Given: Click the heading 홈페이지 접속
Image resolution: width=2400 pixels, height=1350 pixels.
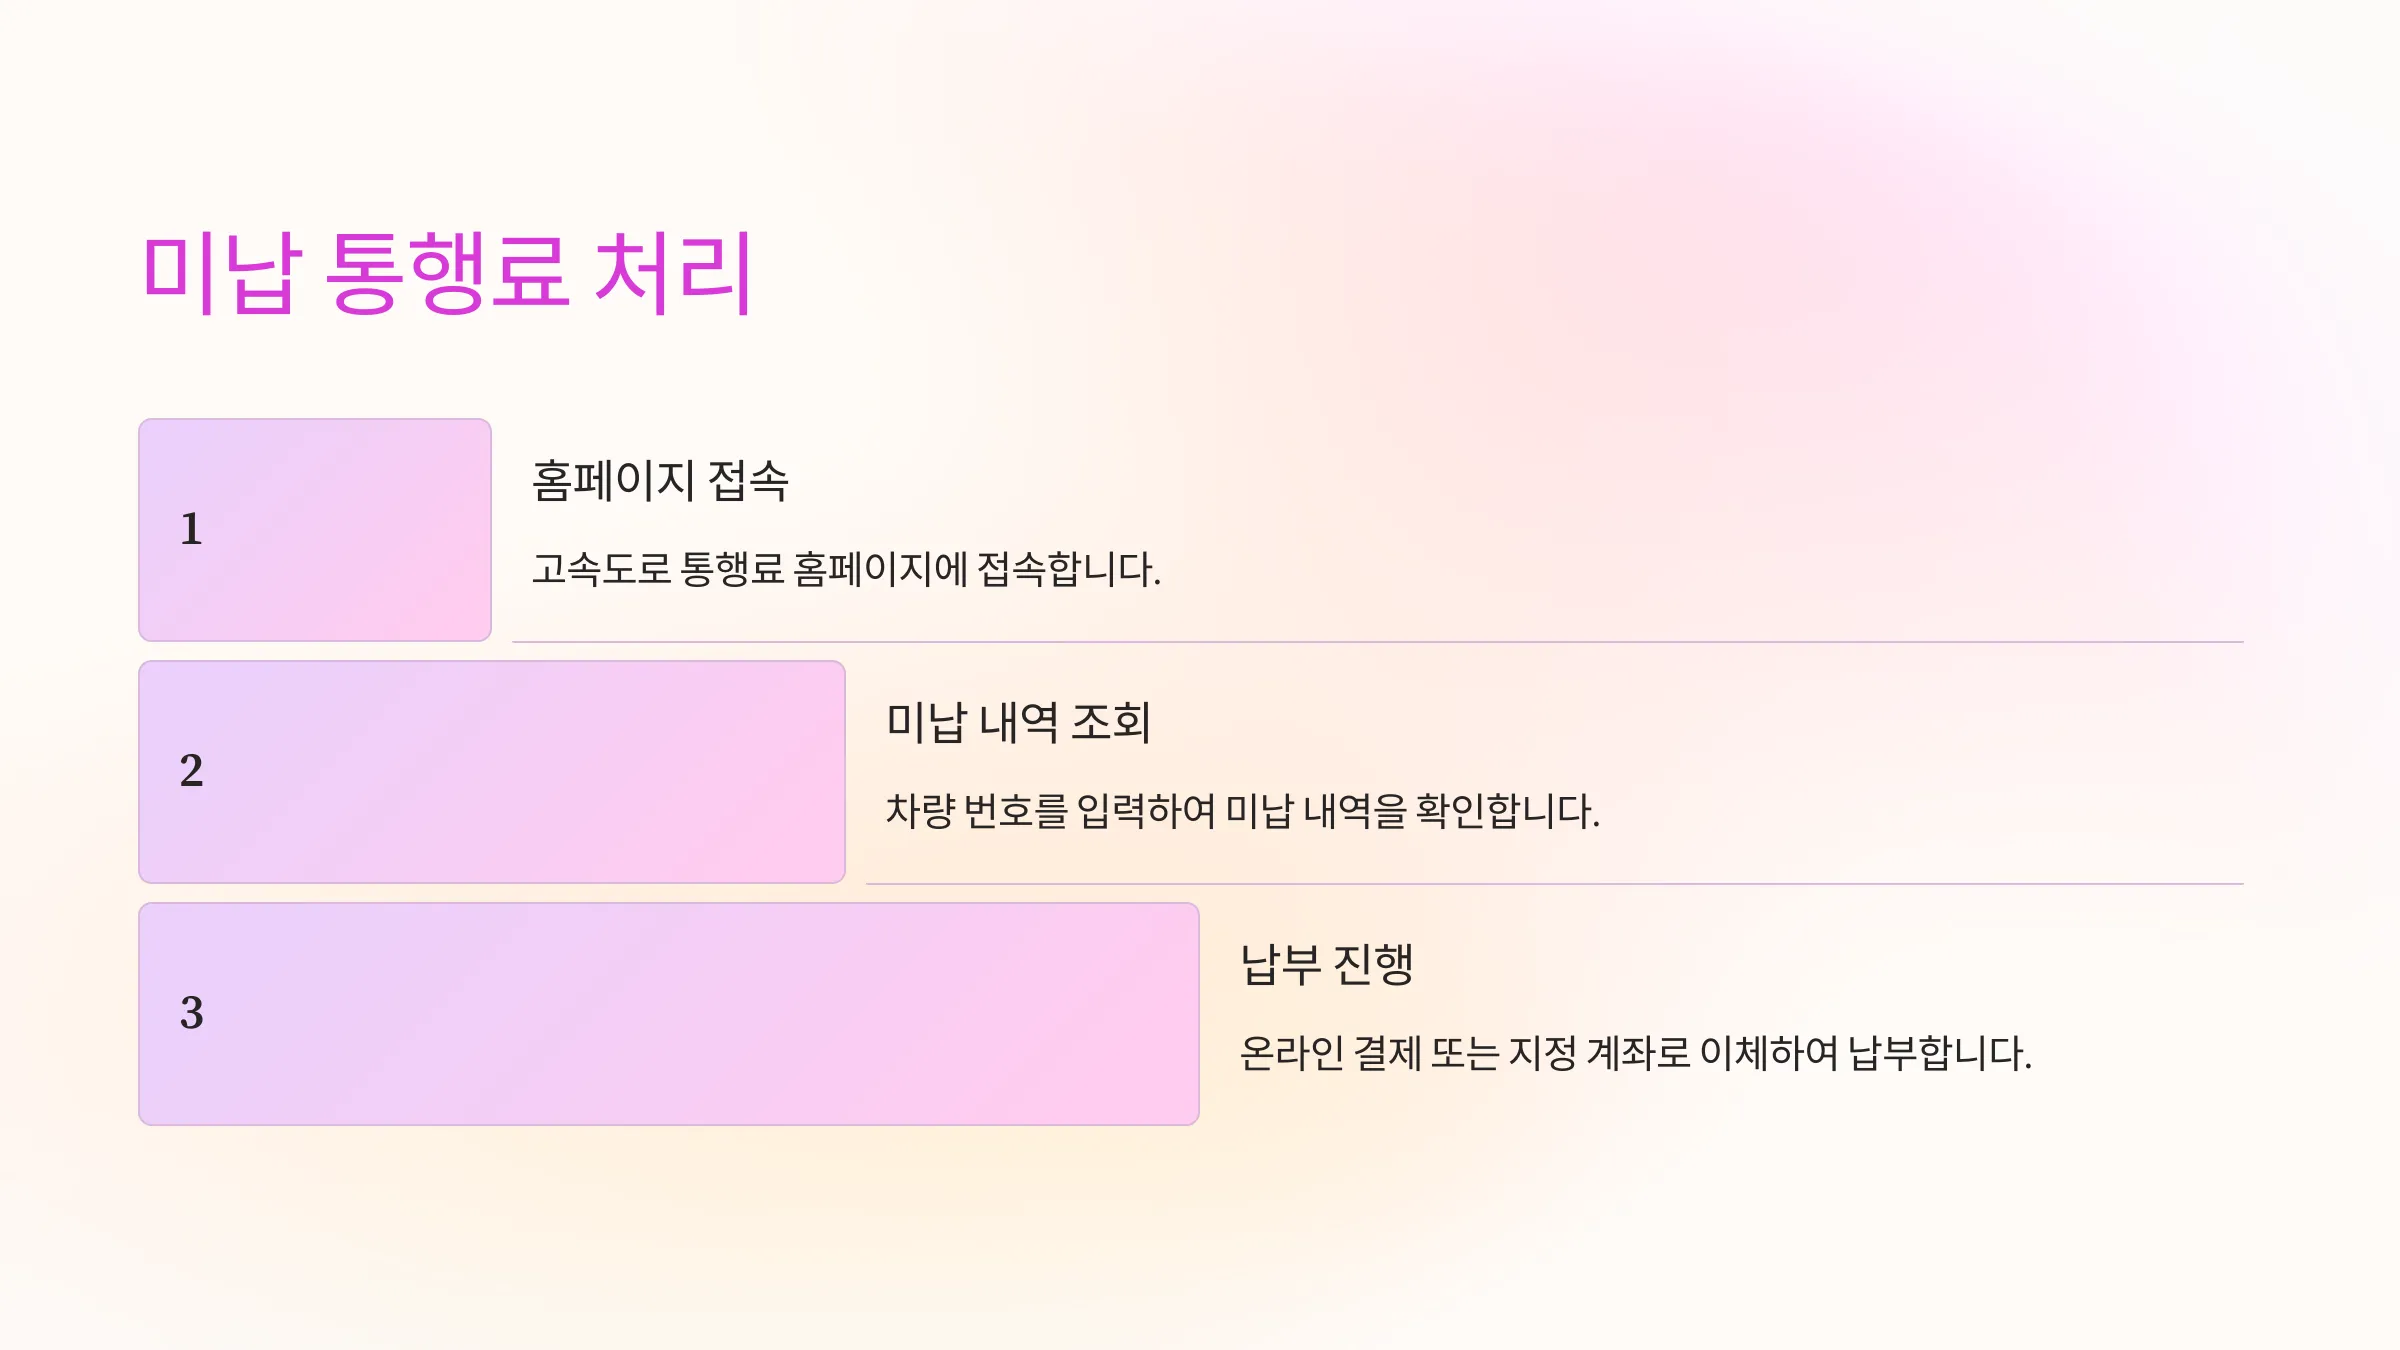Looking at the screenshot, I should point(660,481).
